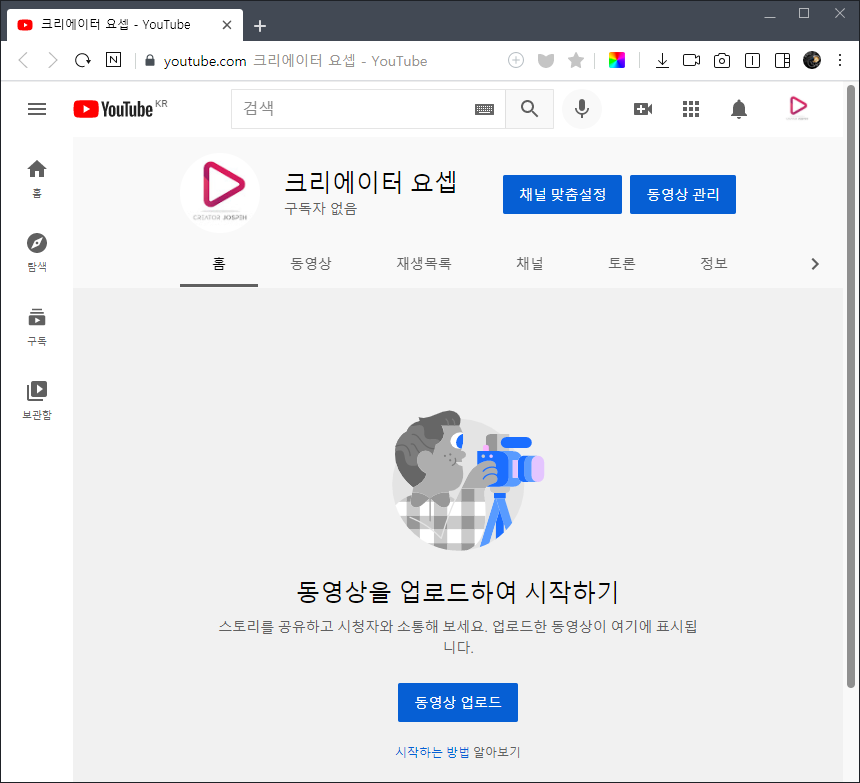Click the browser forward arrow

pos(53,60)
